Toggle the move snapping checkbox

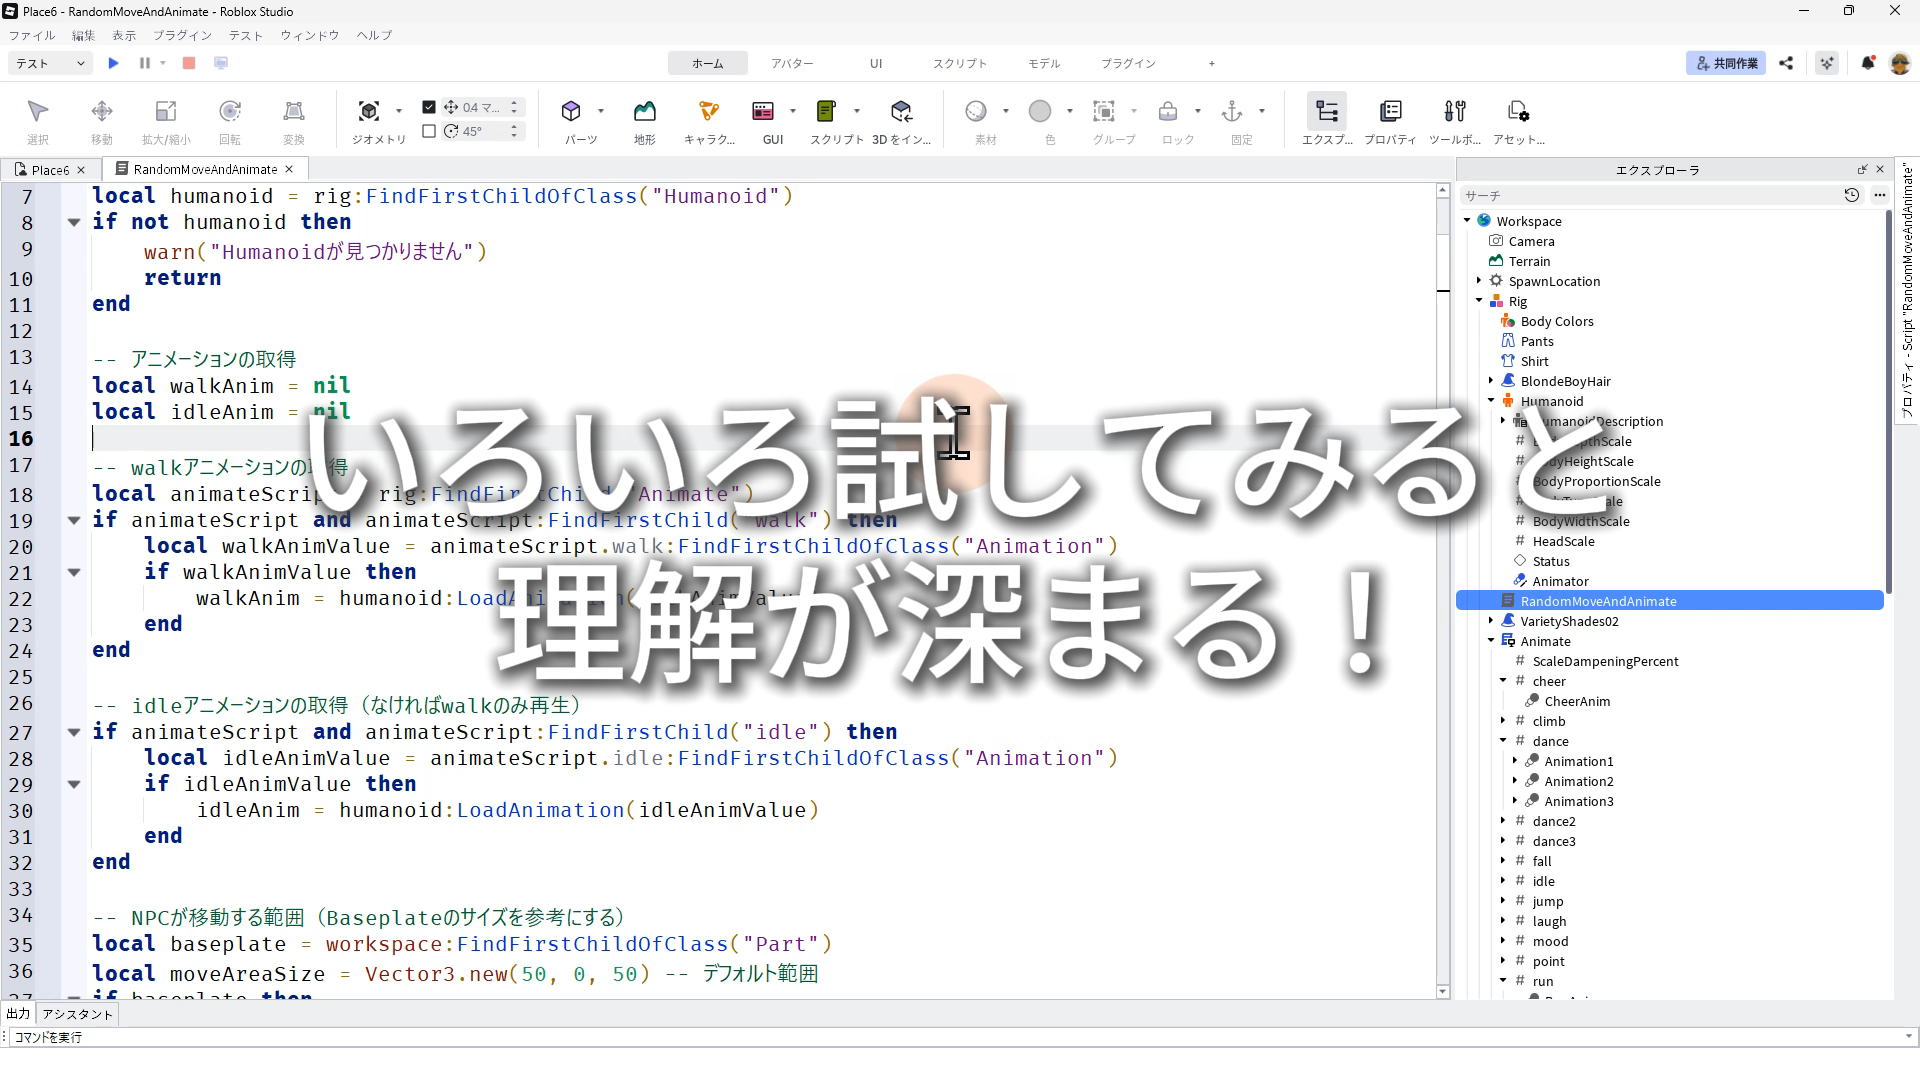click(429, 107)
